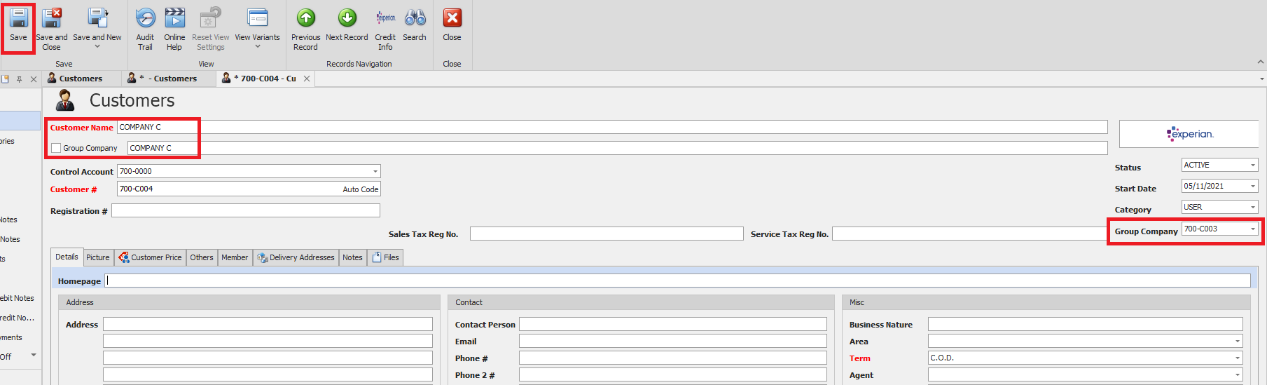Click the Auto Code button
This screenshot has height=385, width=1267.
pos(360,189)
